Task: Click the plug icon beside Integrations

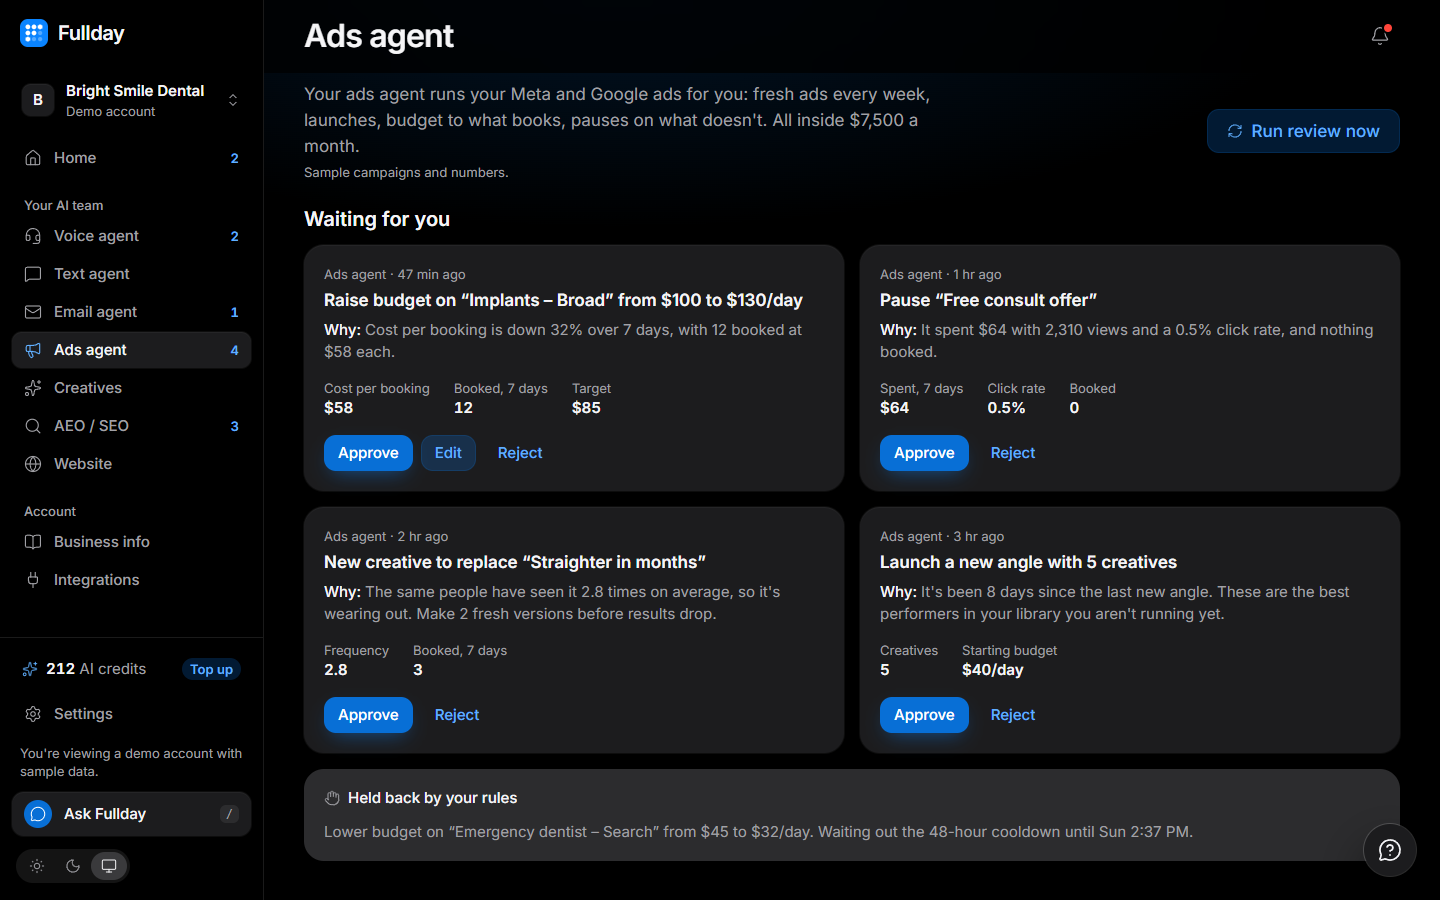Action: coord(33,580)
